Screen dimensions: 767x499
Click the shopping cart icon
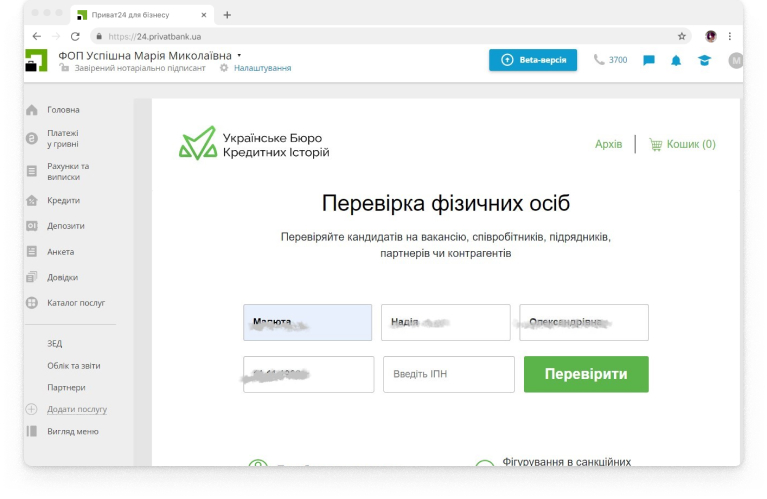tap(655, 144)
